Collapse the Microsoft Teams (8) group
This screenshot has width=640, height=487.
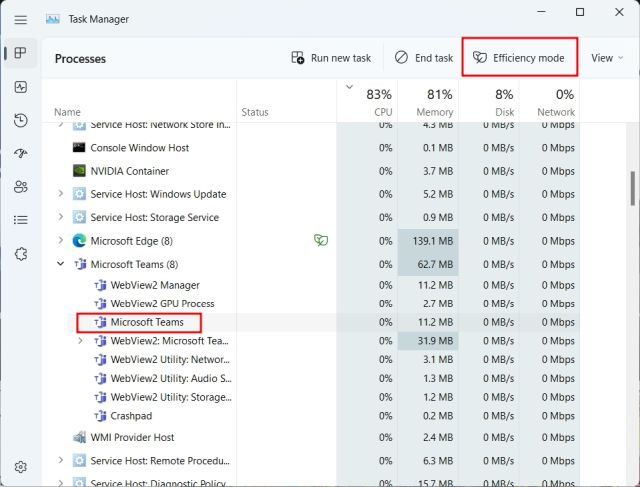(x=60, y=264)
